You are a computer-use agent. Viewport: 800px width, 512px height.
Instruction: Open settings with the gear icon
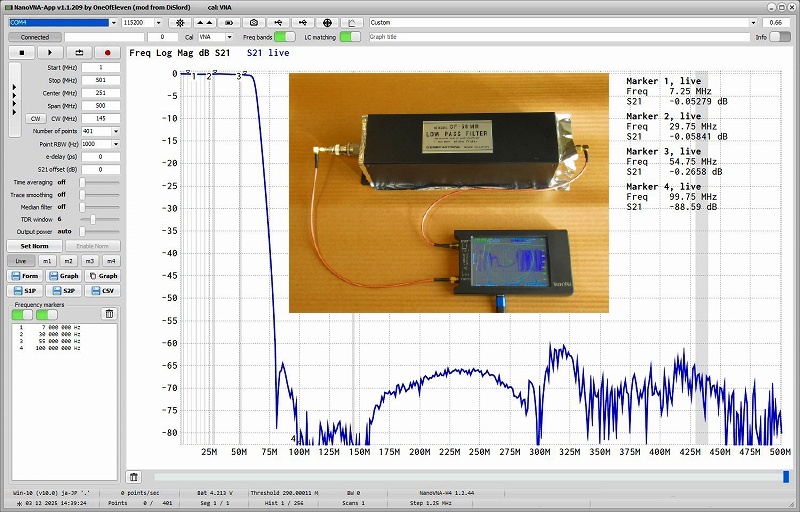(179, 22)
